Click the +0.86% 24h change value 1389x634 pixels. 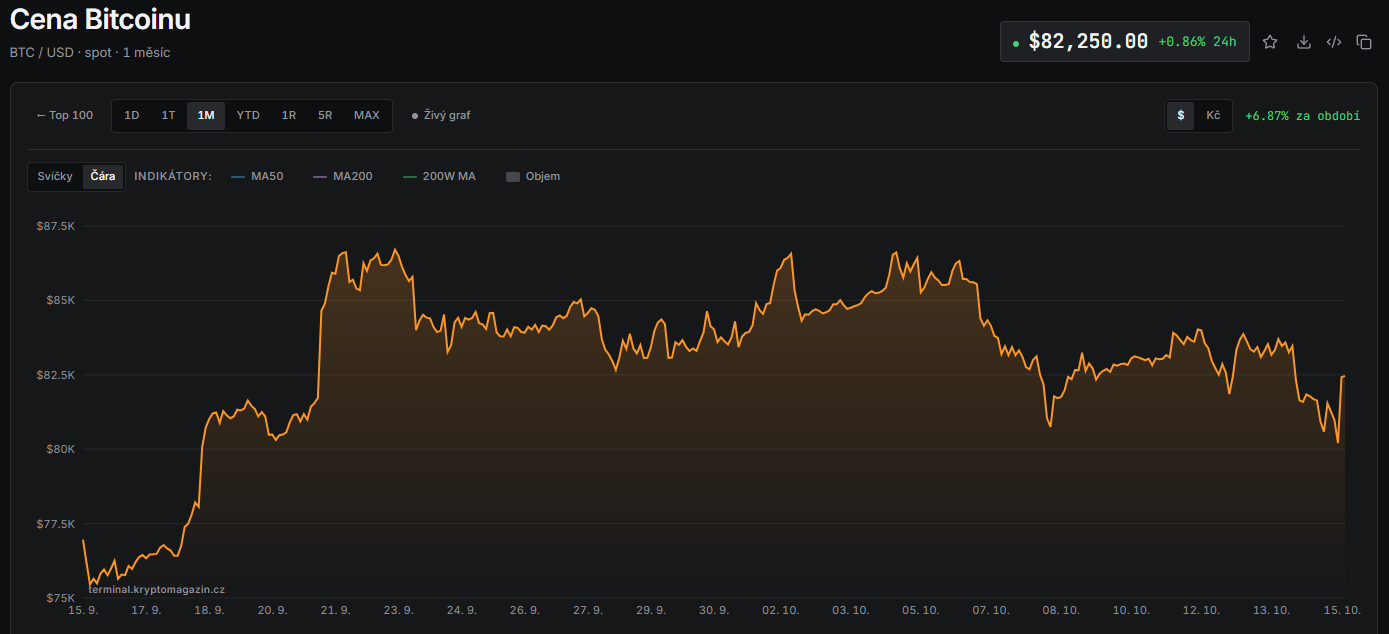click(x=1197, y=42)
